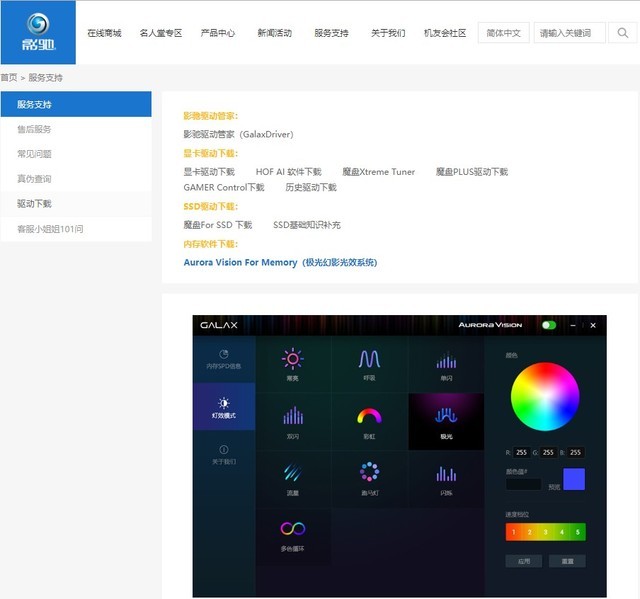Click the G value 255 field
The height and width of the screenshot is (599, 640).
pyautogui.click(x=548, y=453)
